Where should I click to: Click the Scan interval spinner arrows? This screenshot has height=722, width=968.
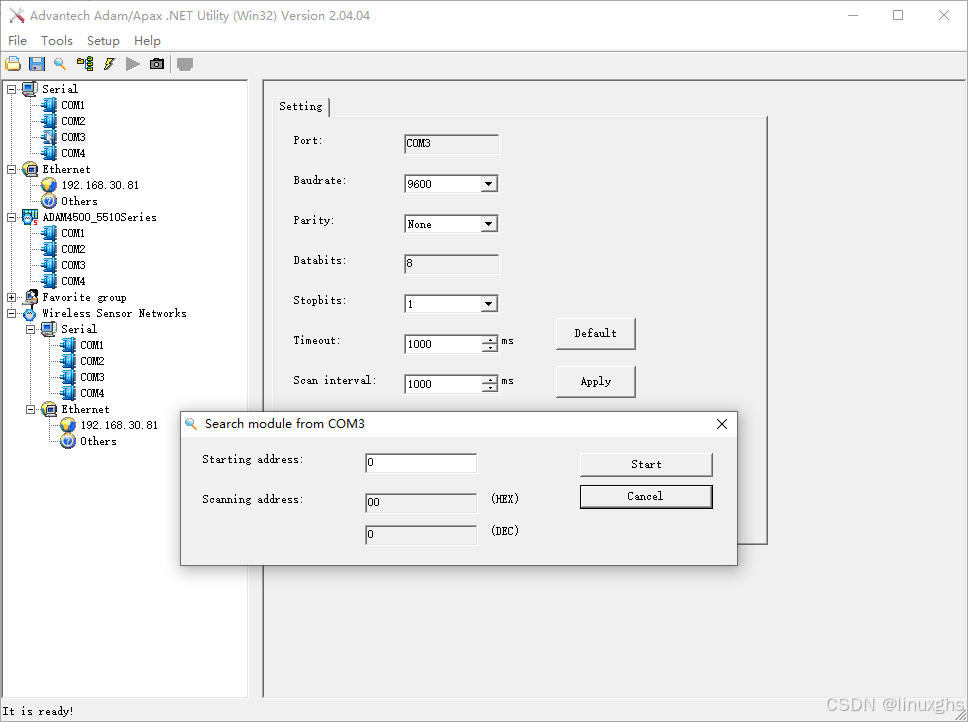(x=490, y=384)
